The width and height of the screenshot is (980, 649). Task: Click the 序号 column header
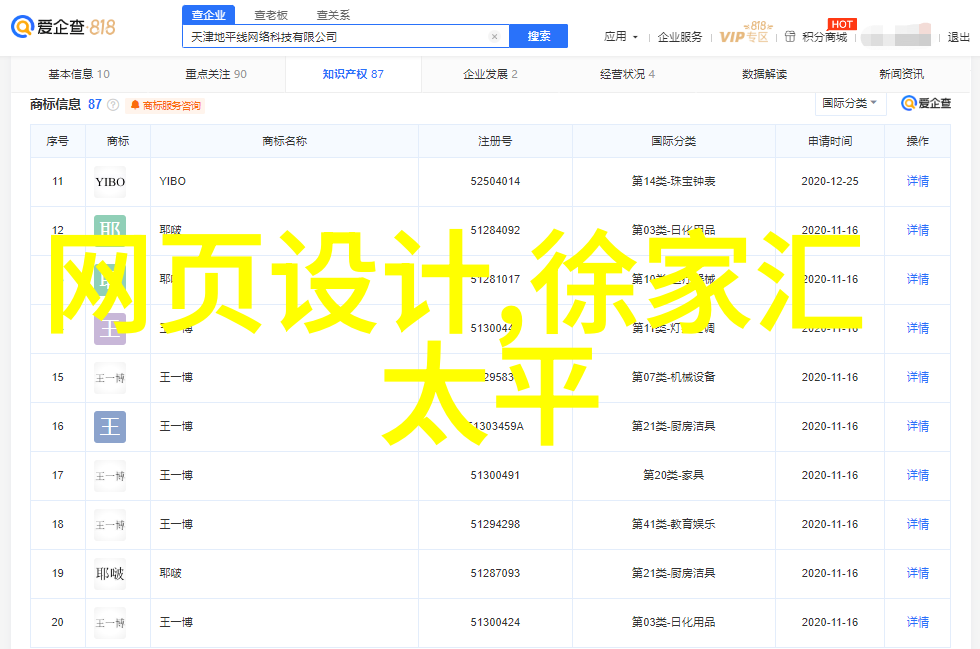(x=58, y=141)
